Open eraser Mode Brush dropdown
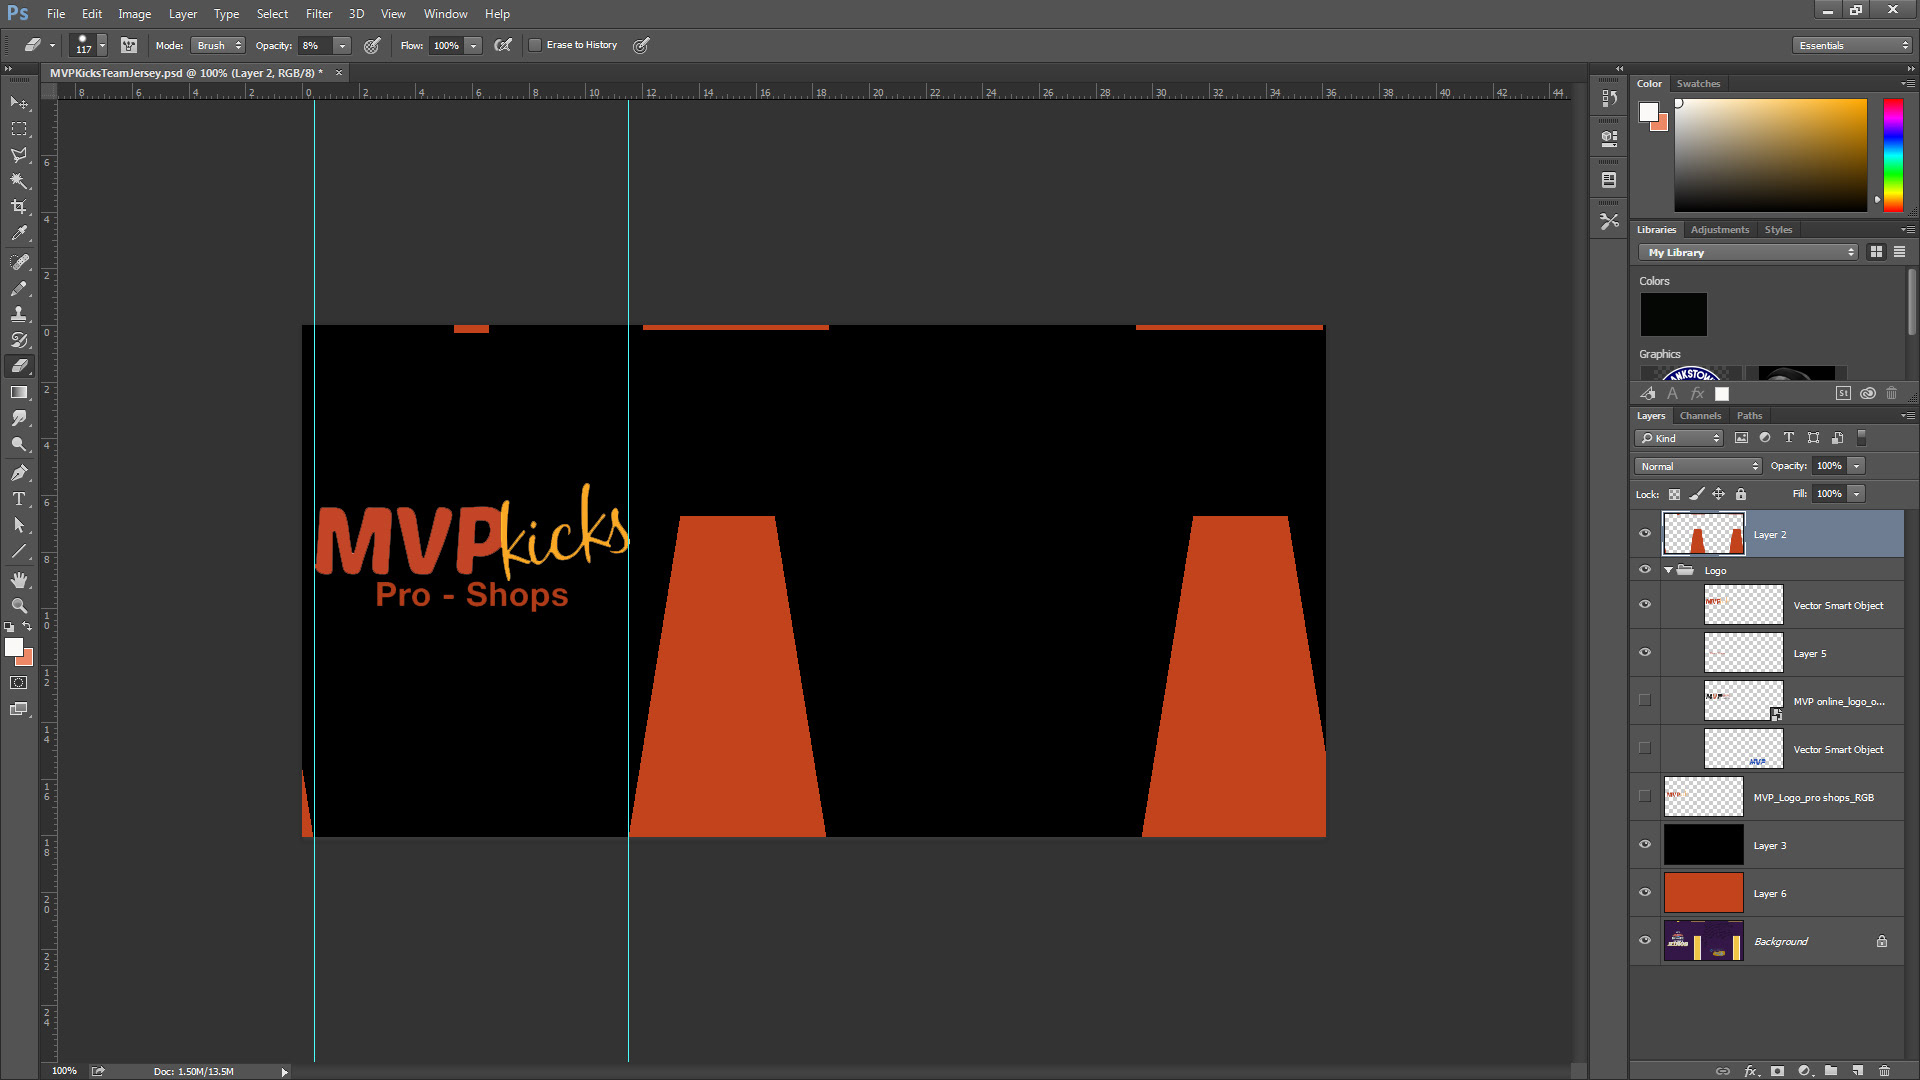 pyautogui.click(x=218, y=45)
